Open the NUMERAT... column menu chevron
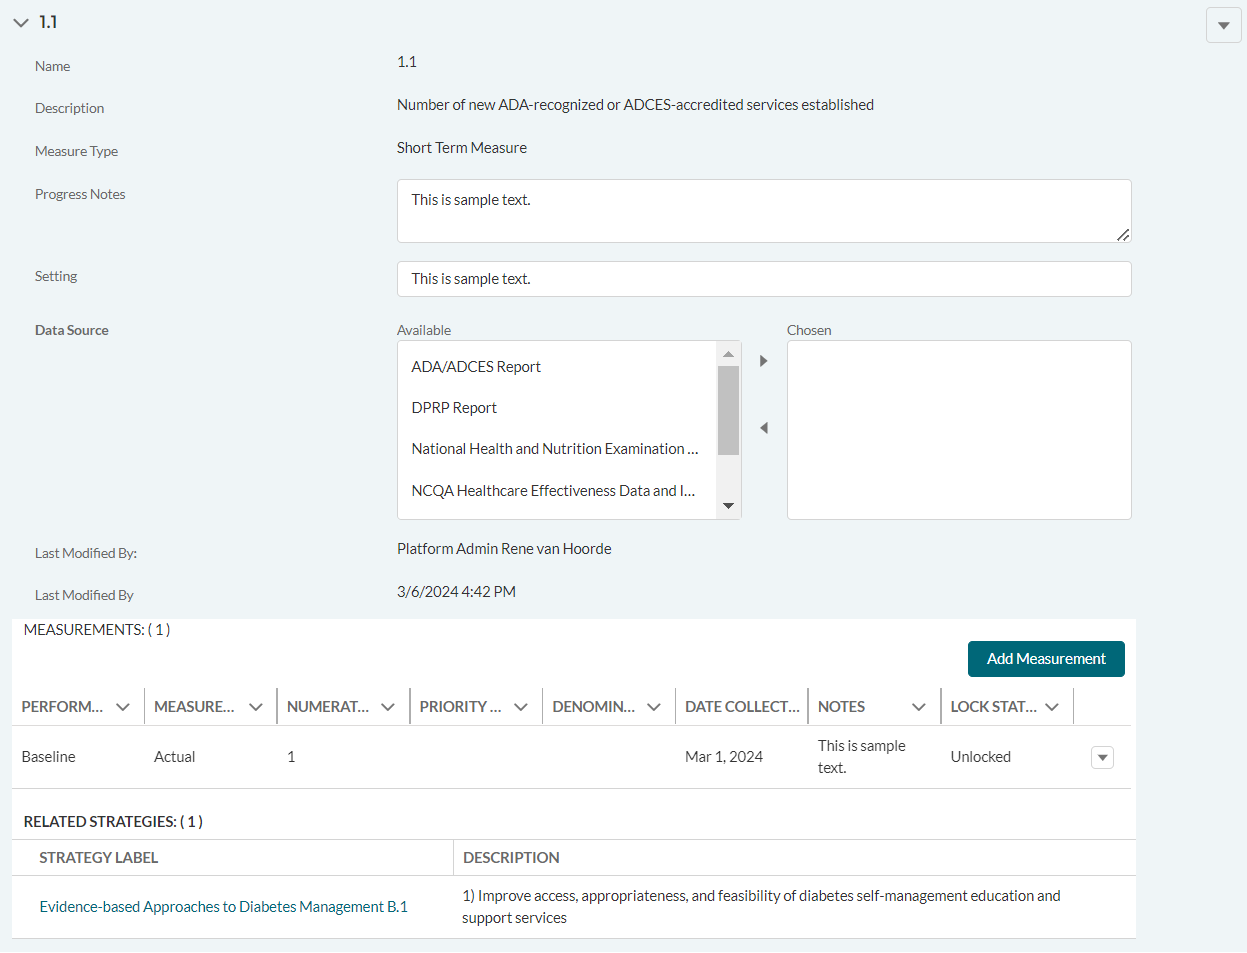 [x=388, y=707]
